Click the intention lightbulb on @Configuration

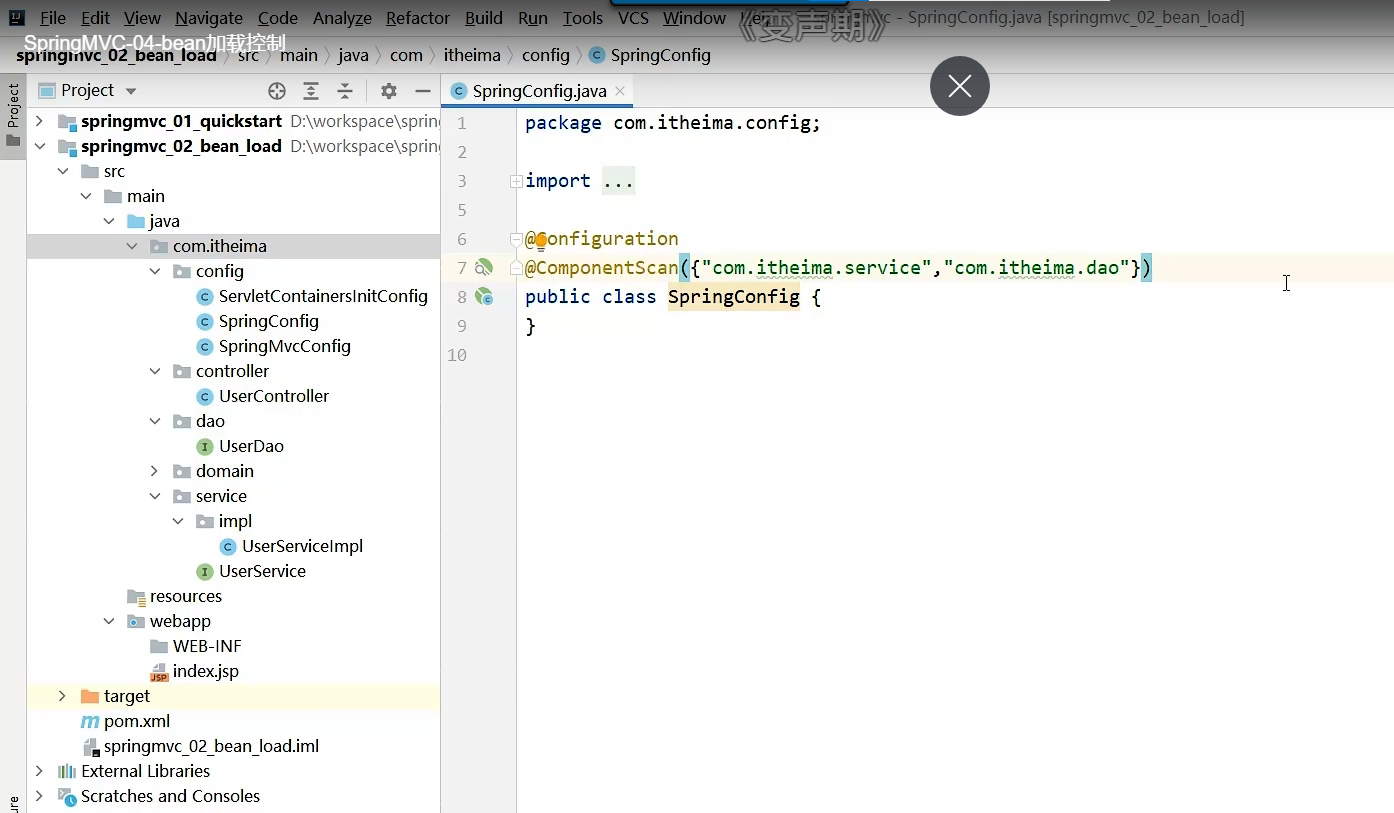[540, 240]
